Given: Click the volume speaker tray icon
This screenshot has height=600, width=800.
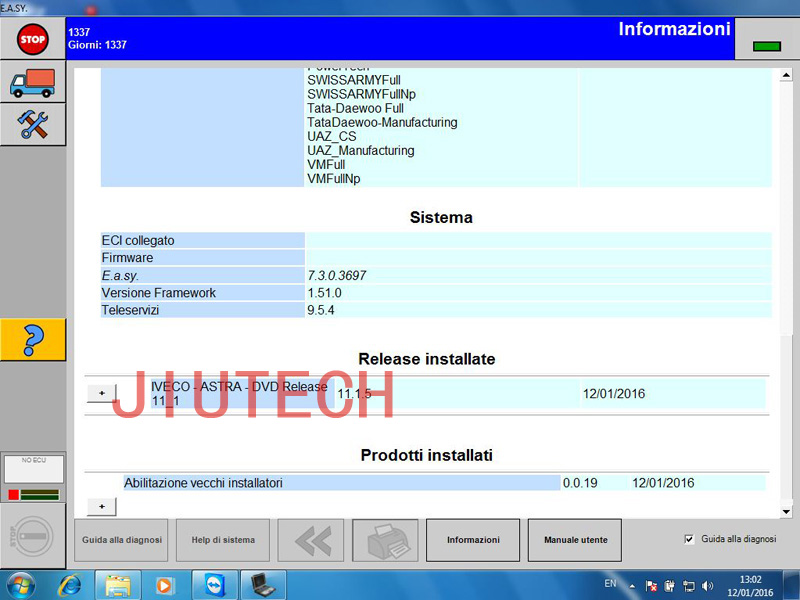Looking at the screenshot, I should pos(708,586).
